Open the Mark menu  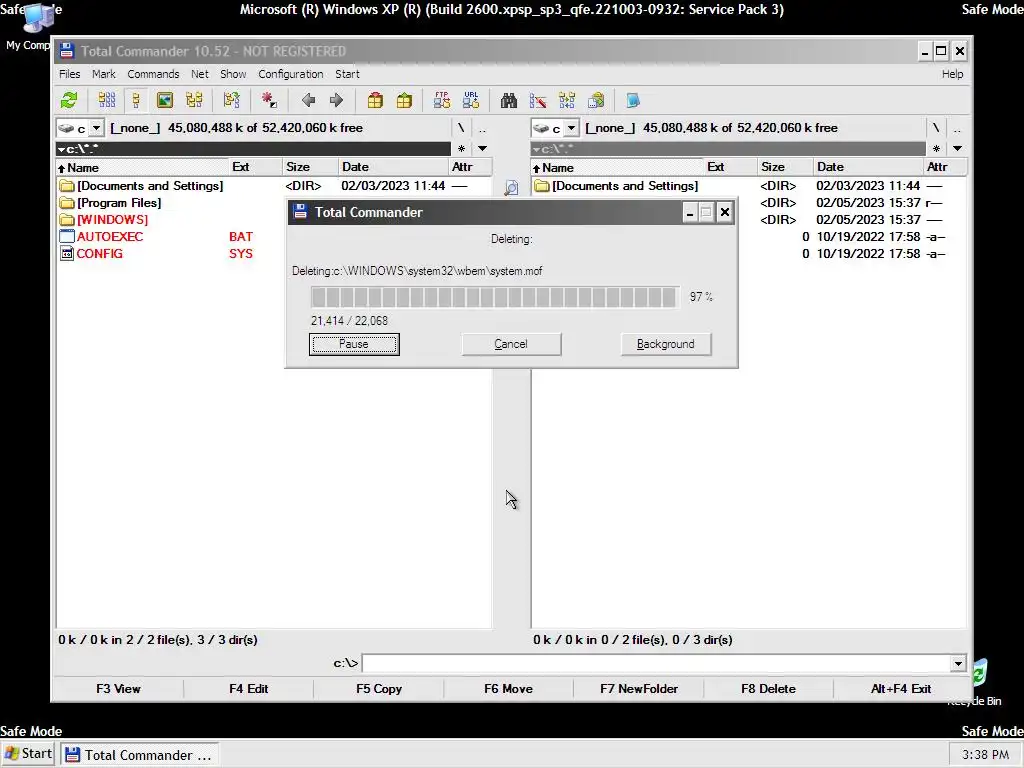tap(103, 74)
